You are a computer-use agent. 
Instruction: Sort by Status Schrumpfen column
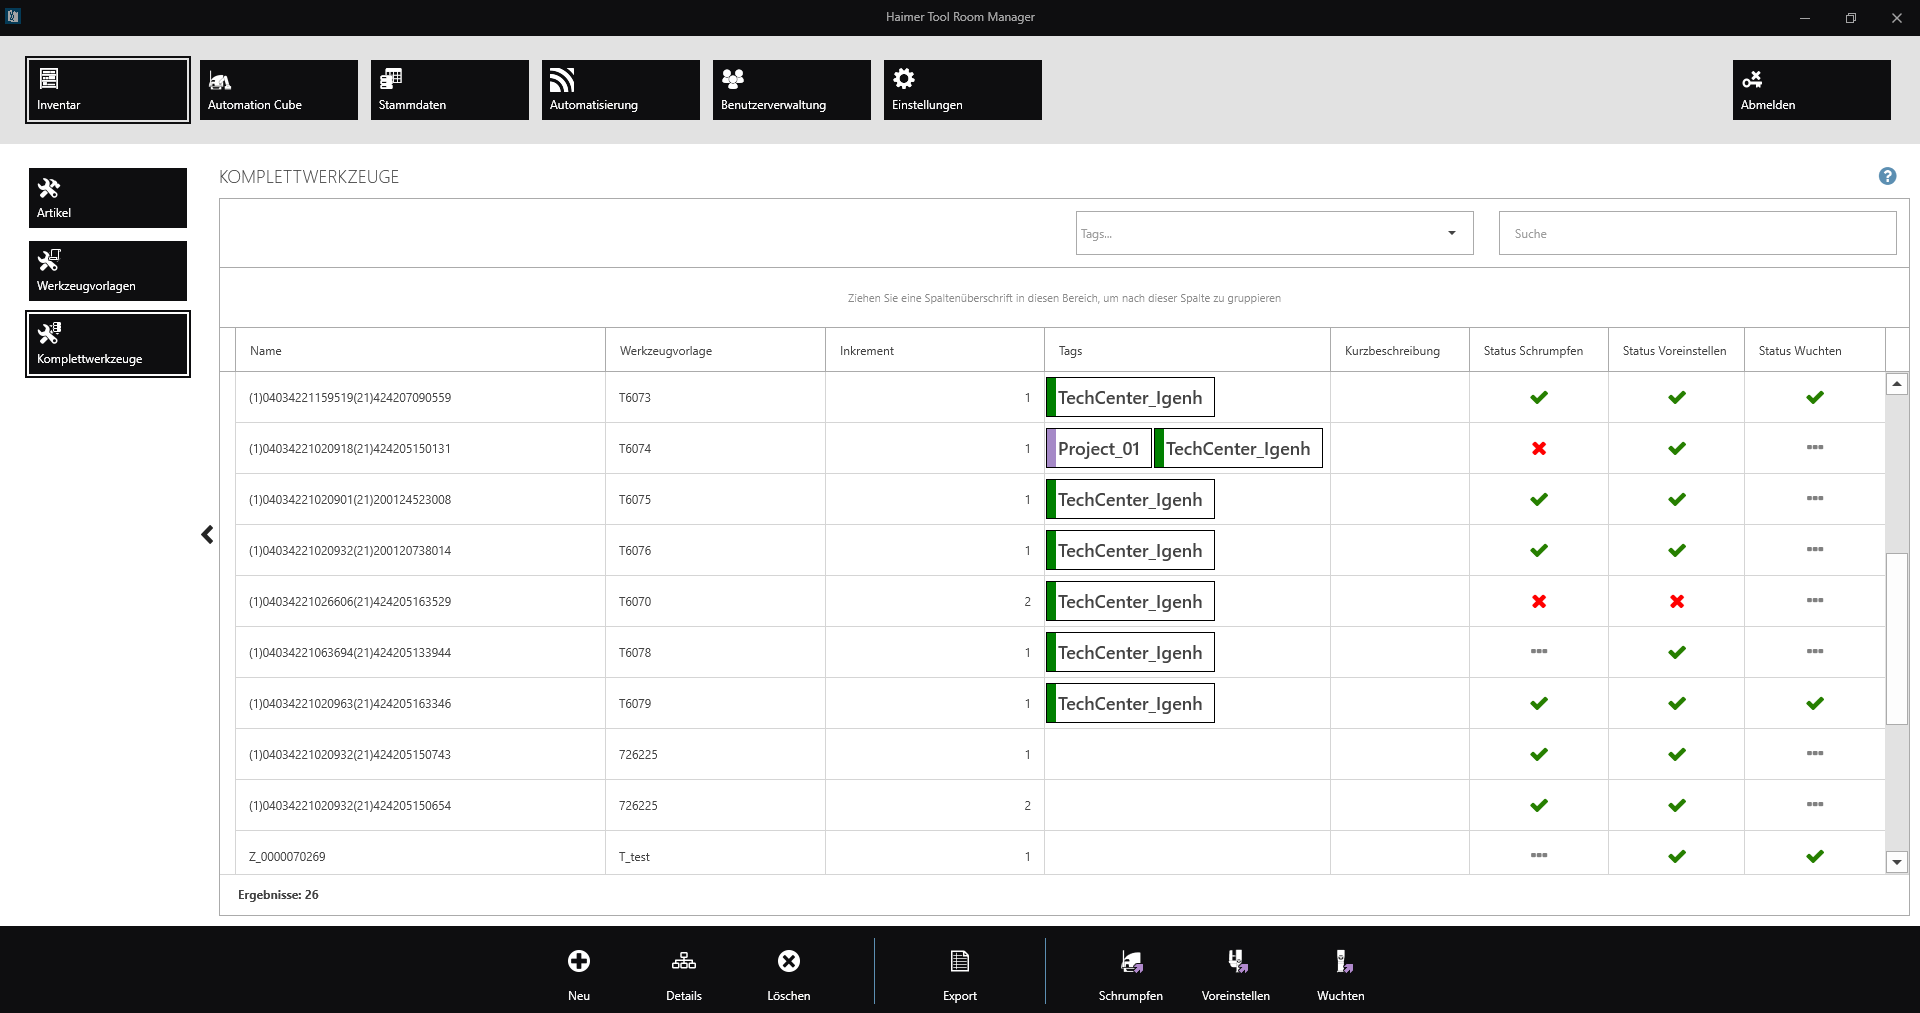pyautogui.click(x=1539, y=351)
